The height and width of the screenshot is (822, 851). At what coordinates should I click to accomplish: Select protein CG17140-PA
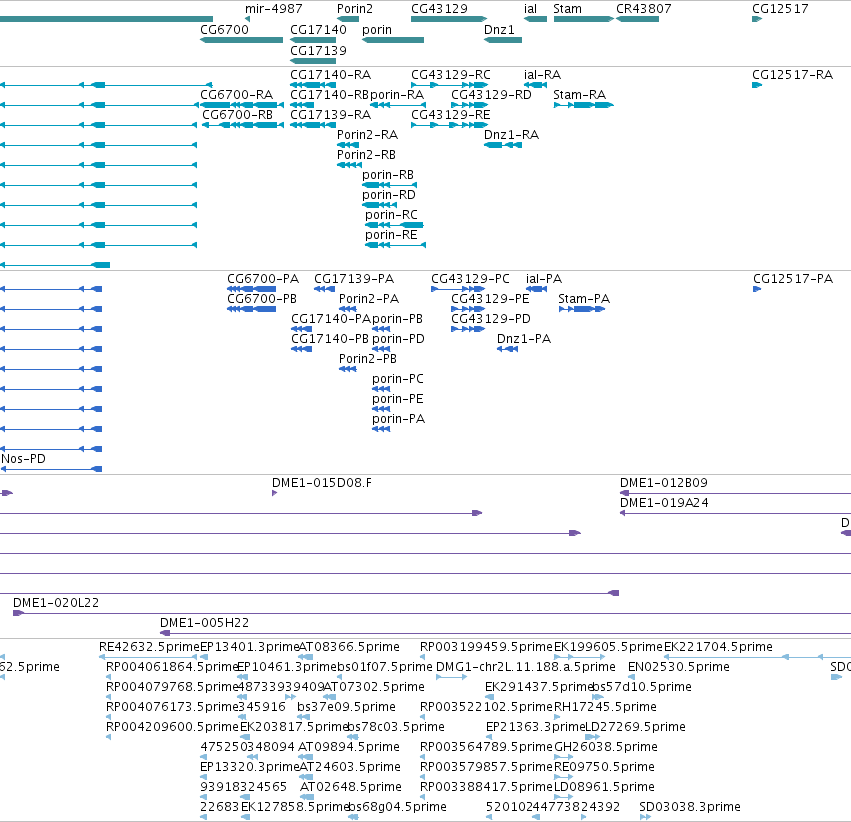click(x=301, y=329)
